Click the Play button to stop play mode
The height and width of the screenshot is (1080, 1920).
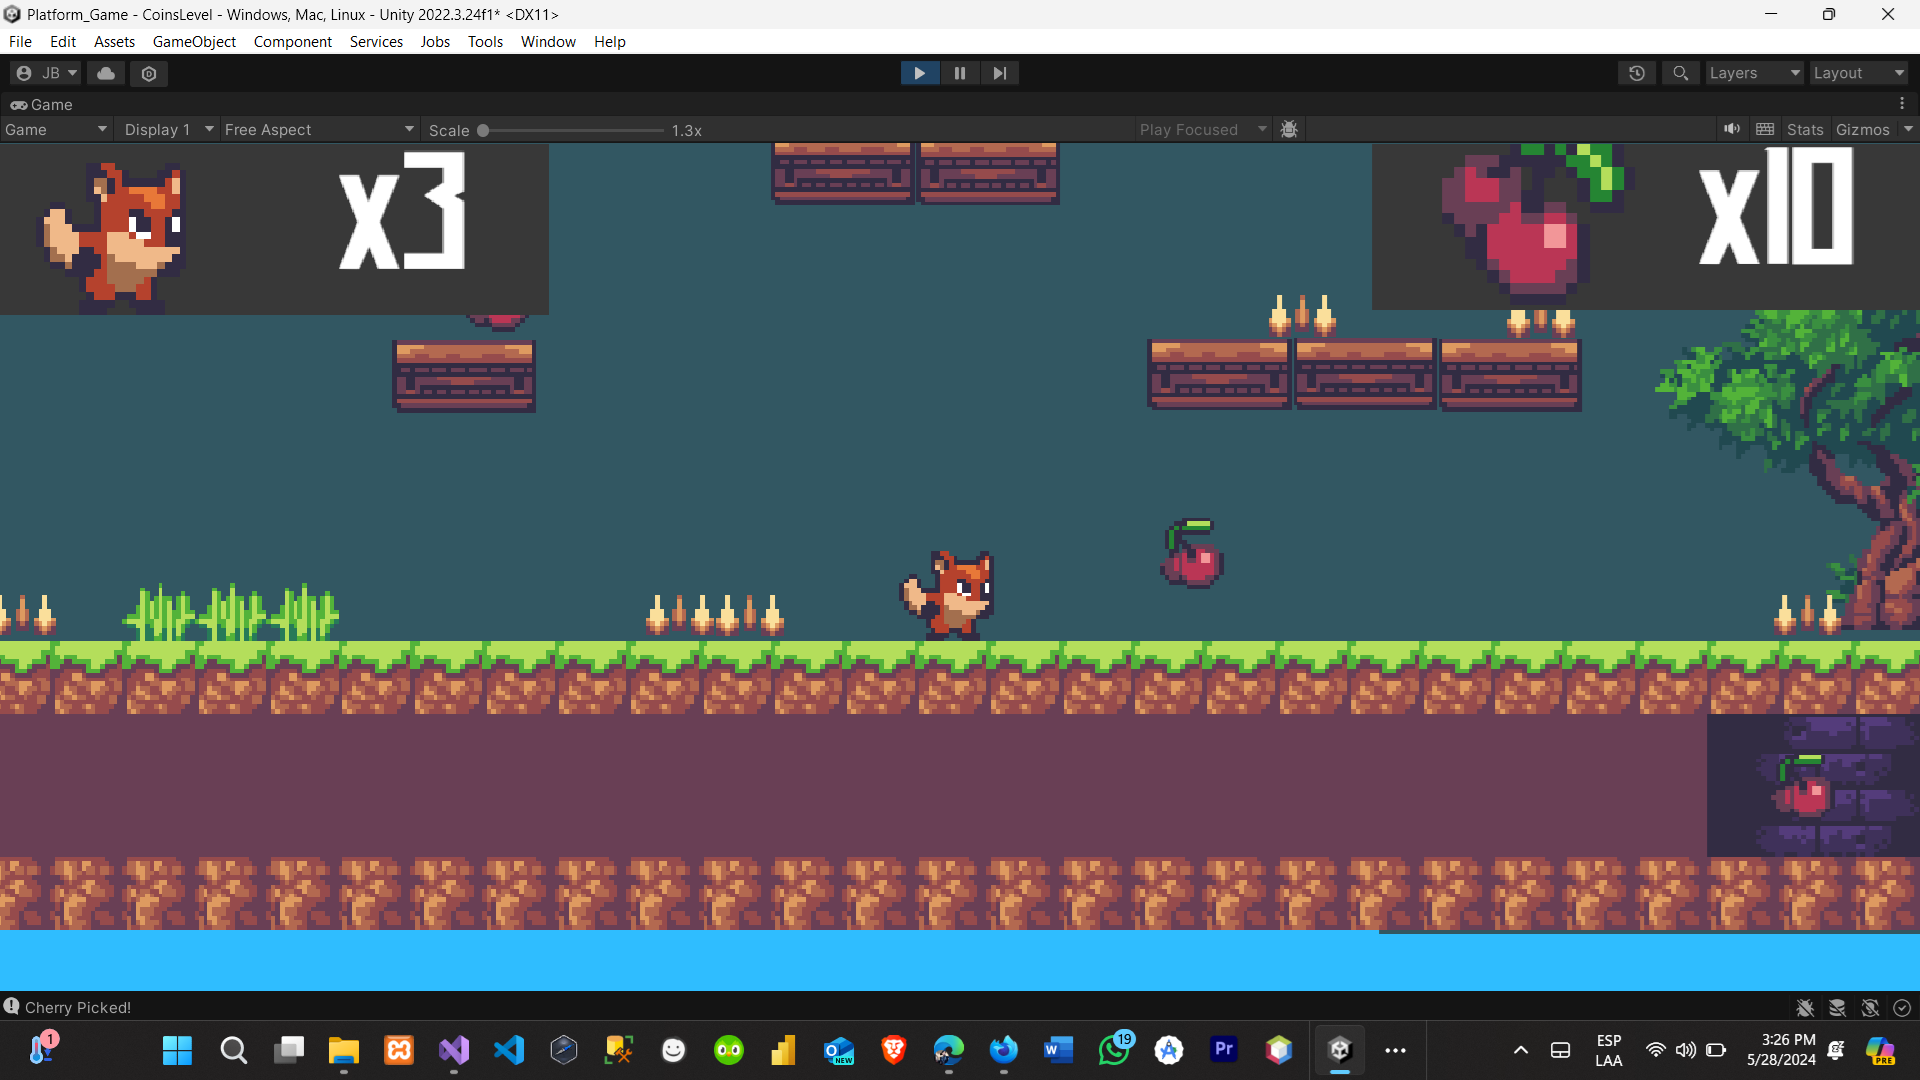[919, 73]
